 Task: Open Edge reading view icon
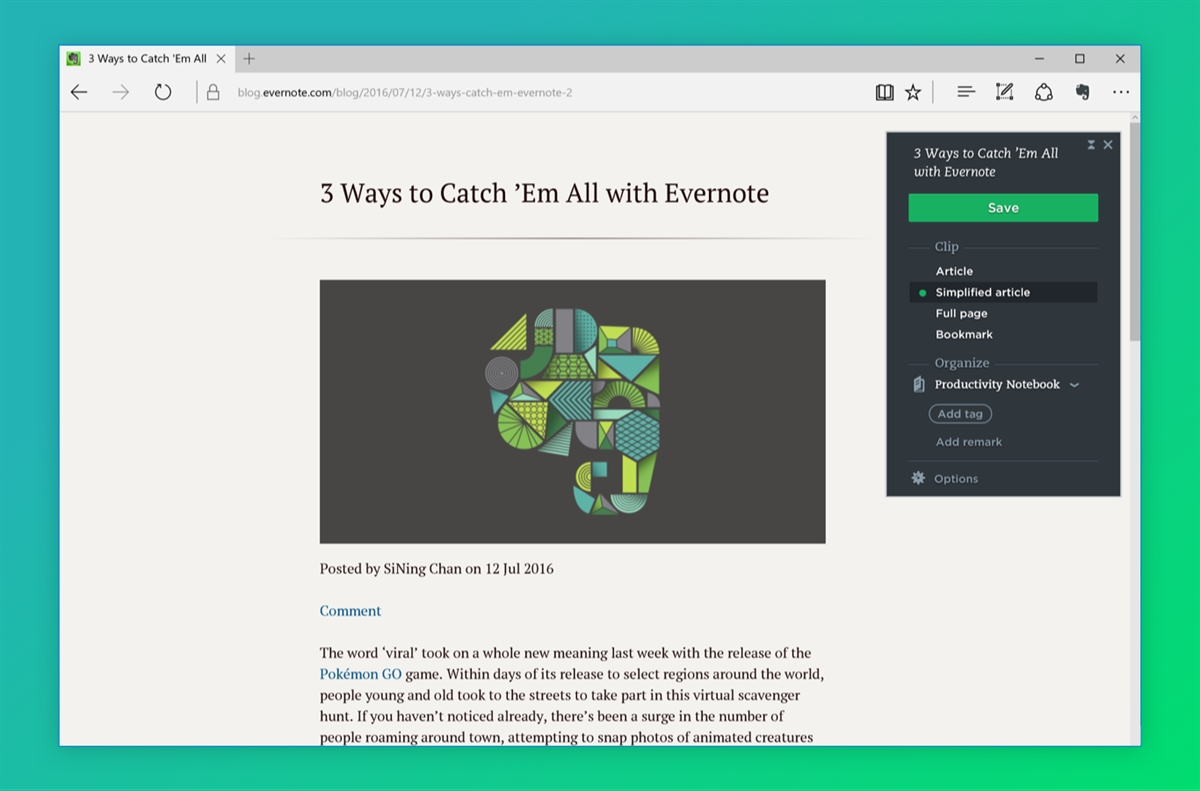pyautogui.click(x=884, y=91)
